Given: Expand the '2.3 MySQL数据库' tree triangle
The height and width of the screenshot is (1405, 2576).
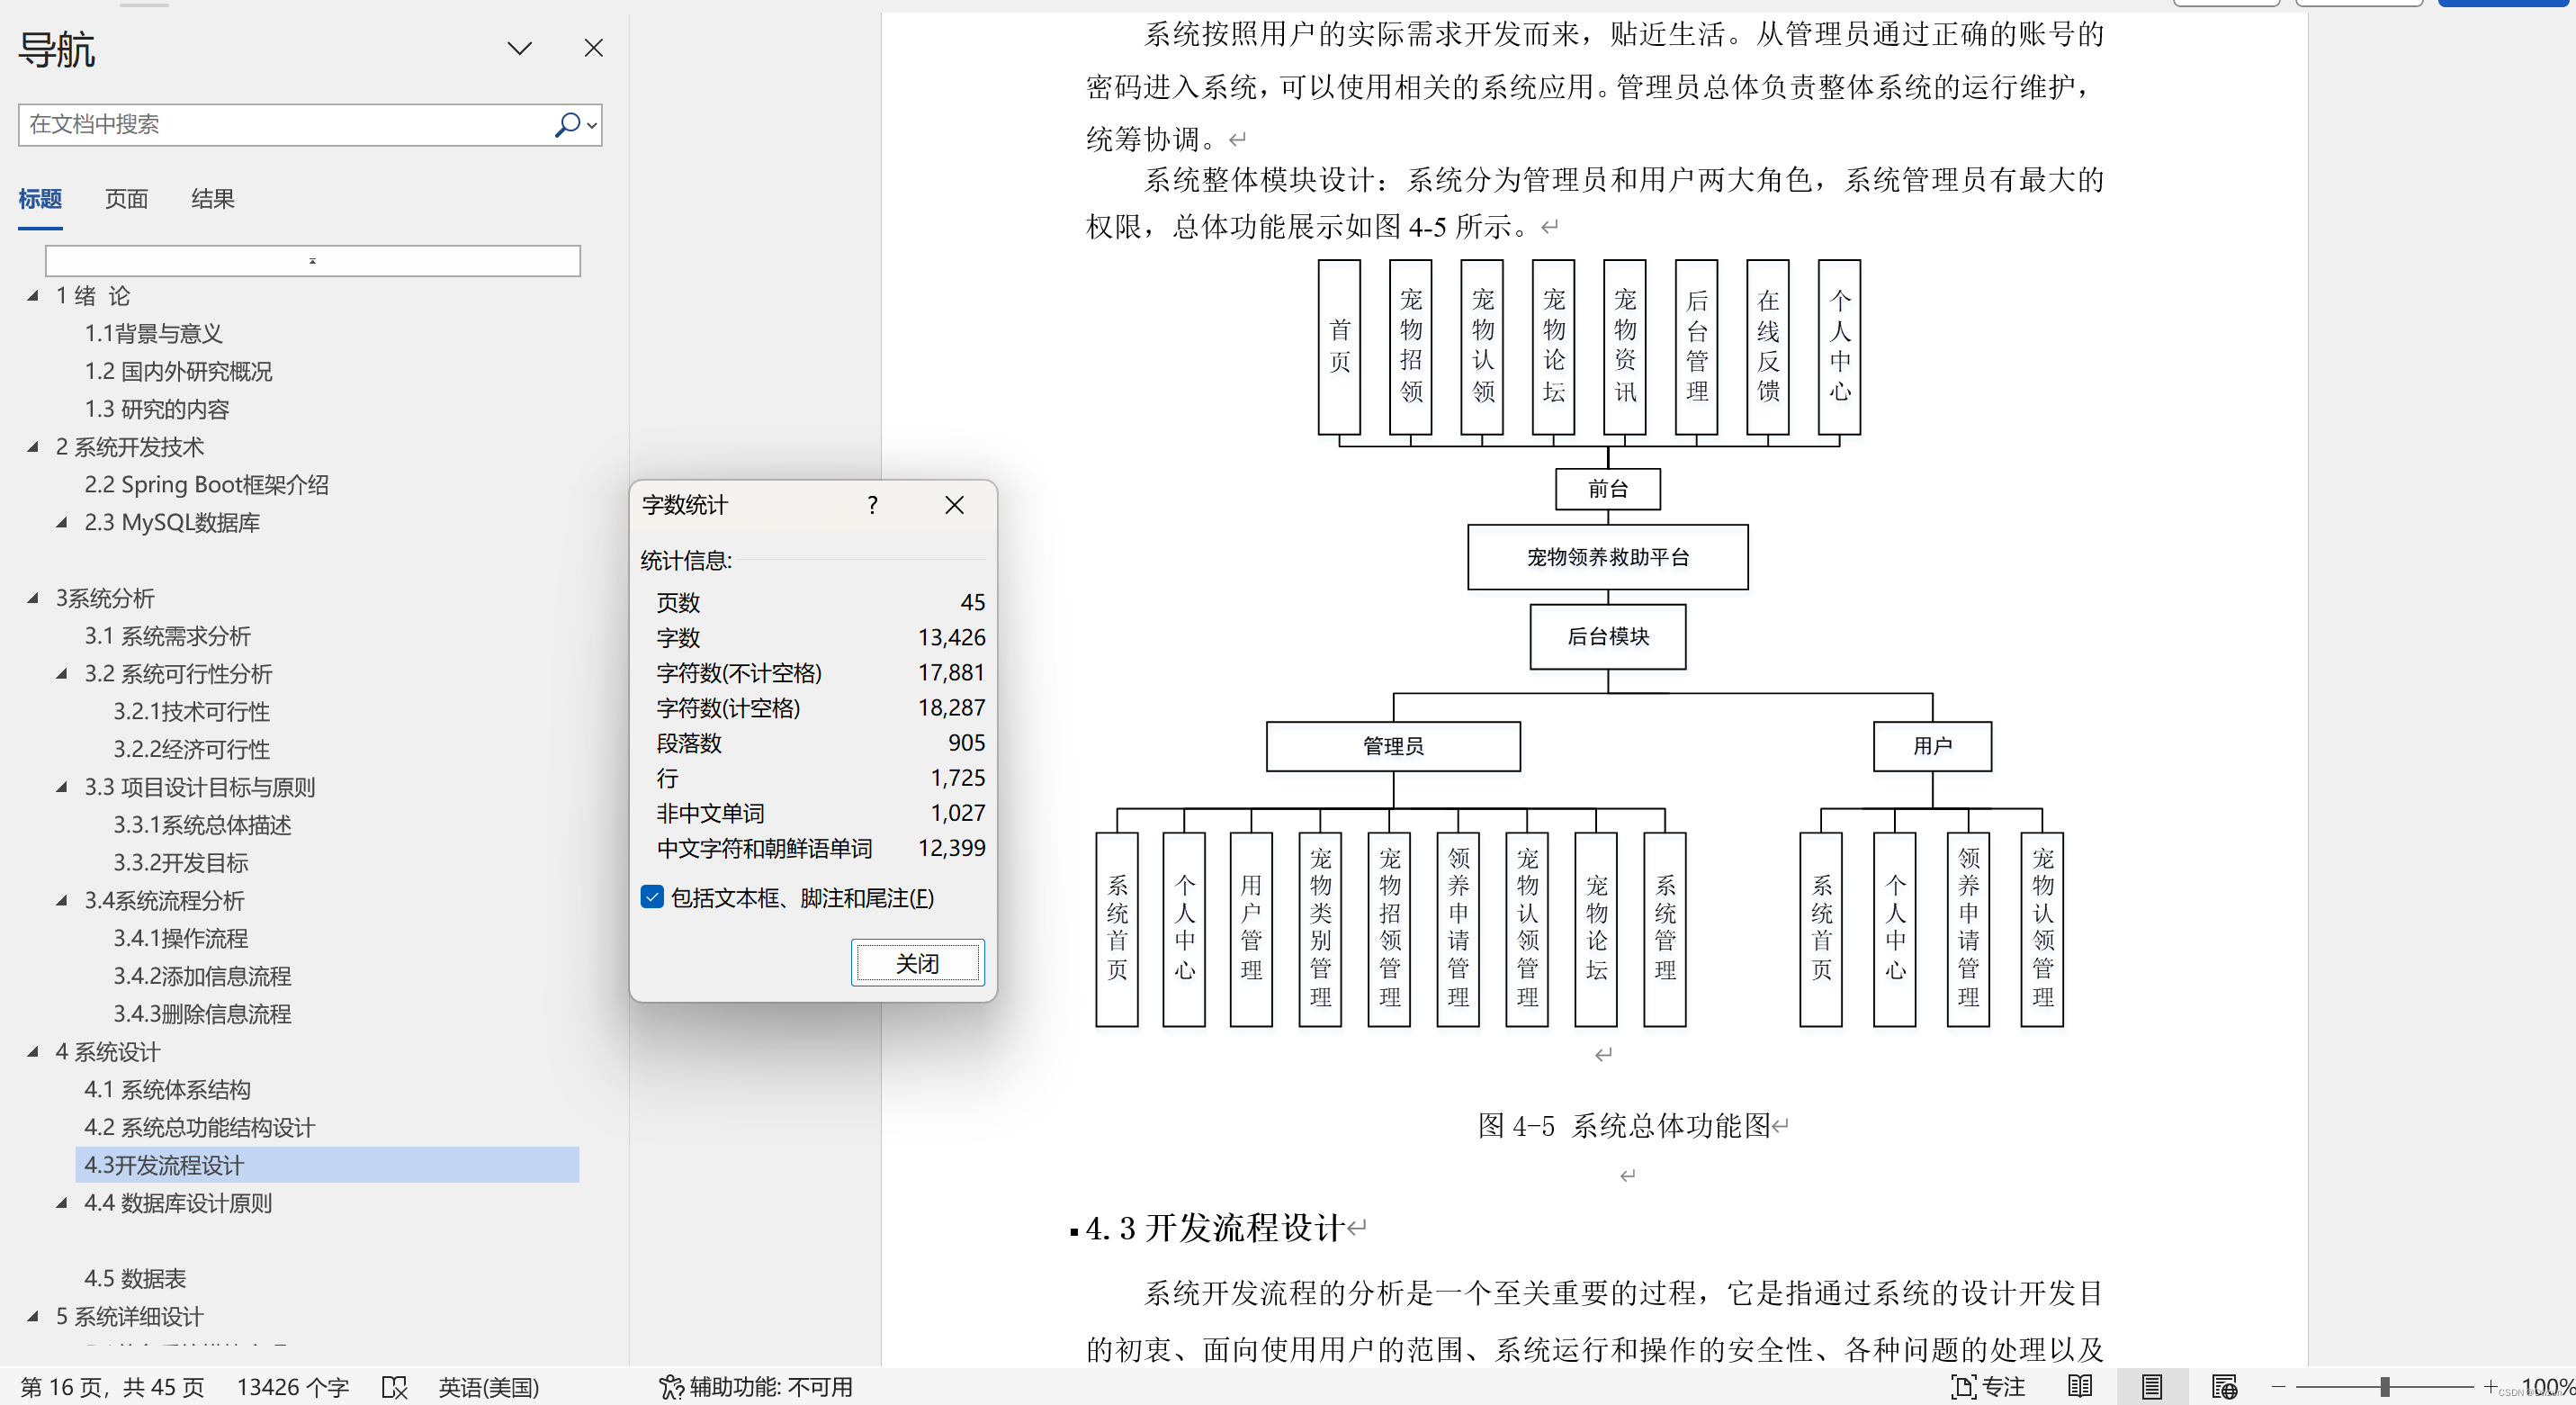Looking at the screenshot, I should (62, 522).
